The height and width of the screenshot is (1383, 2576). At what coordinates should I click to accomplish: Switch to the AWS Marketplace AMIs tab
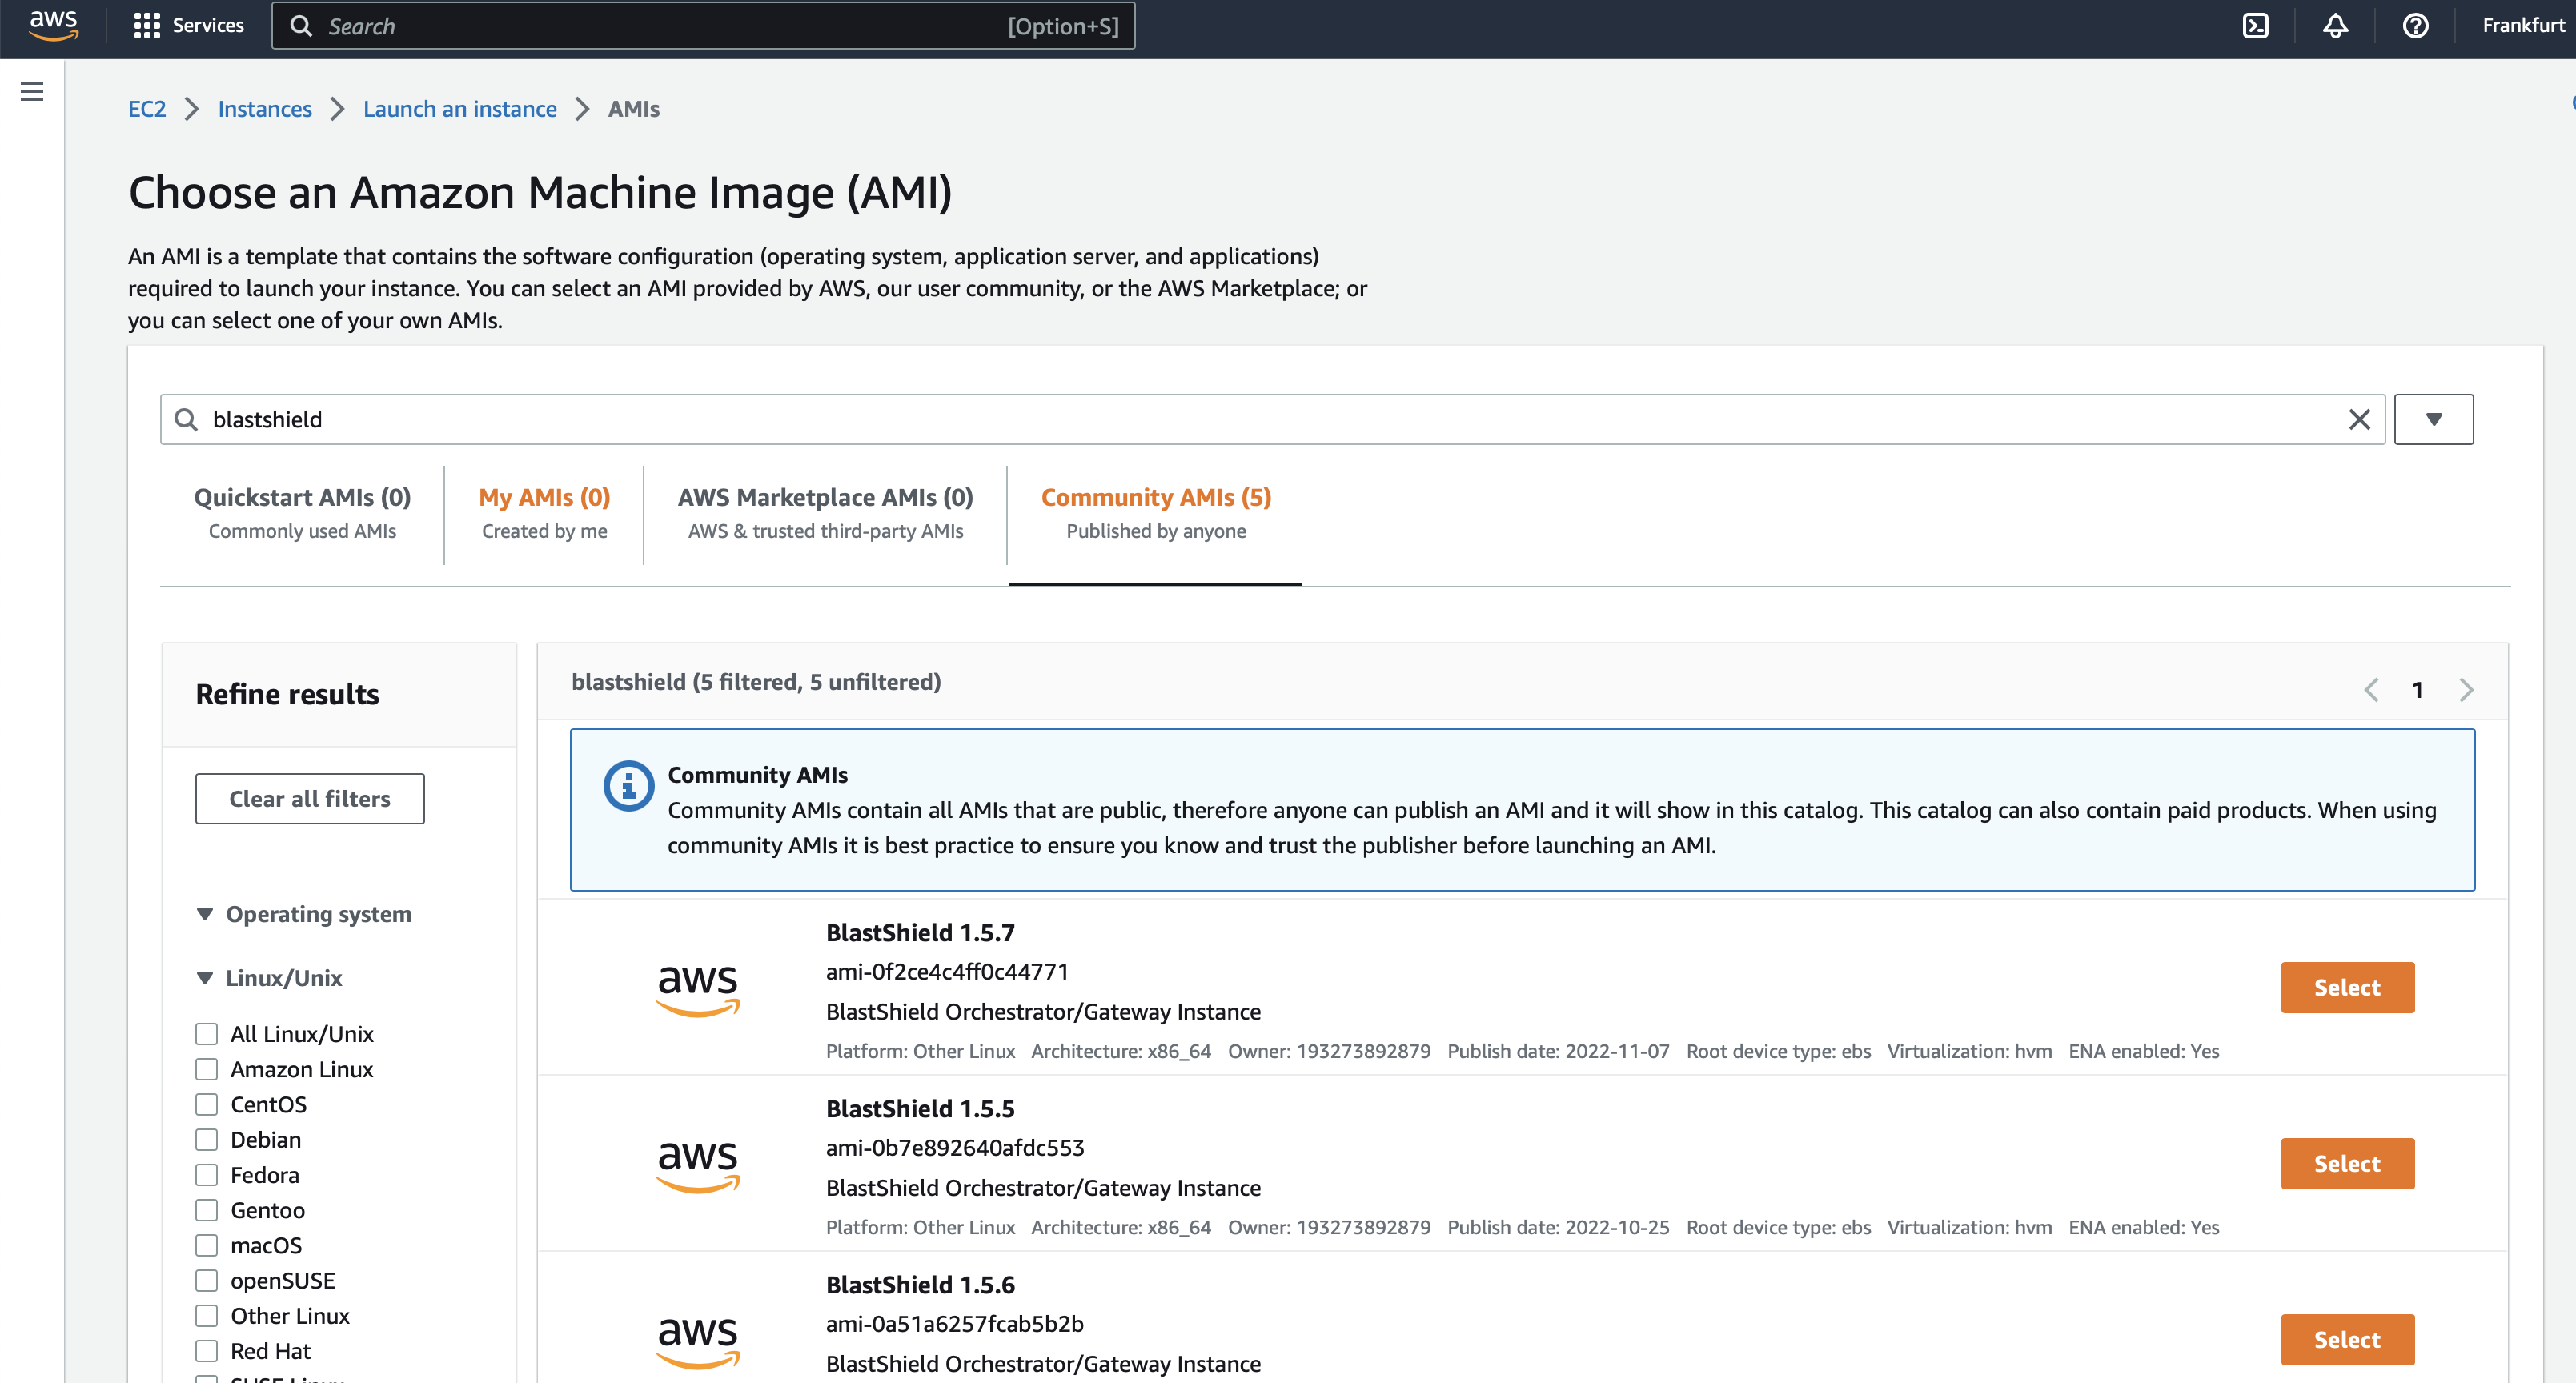[825, 497]
